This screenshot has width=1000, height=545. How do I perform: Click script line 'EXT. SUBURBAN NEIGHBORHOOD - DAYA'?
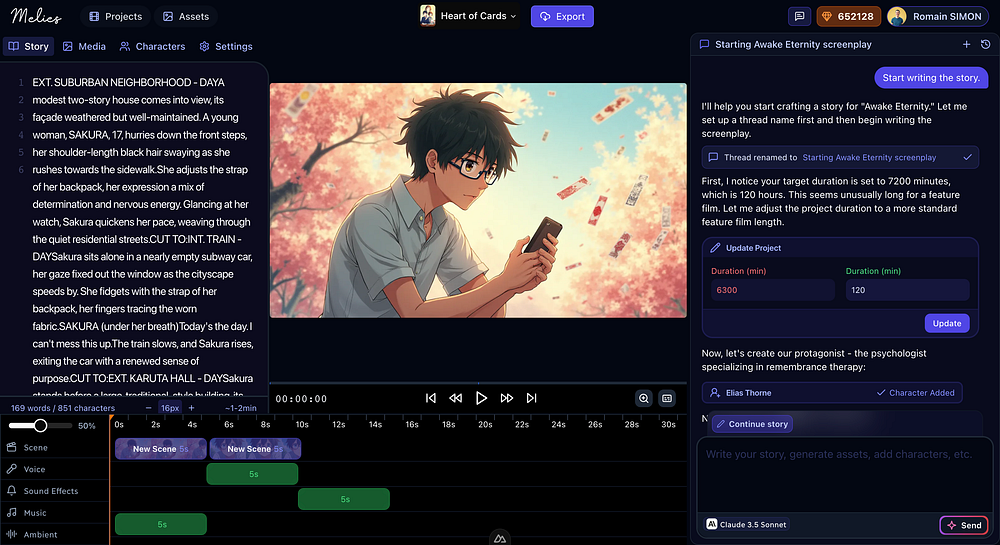point(128,82)
